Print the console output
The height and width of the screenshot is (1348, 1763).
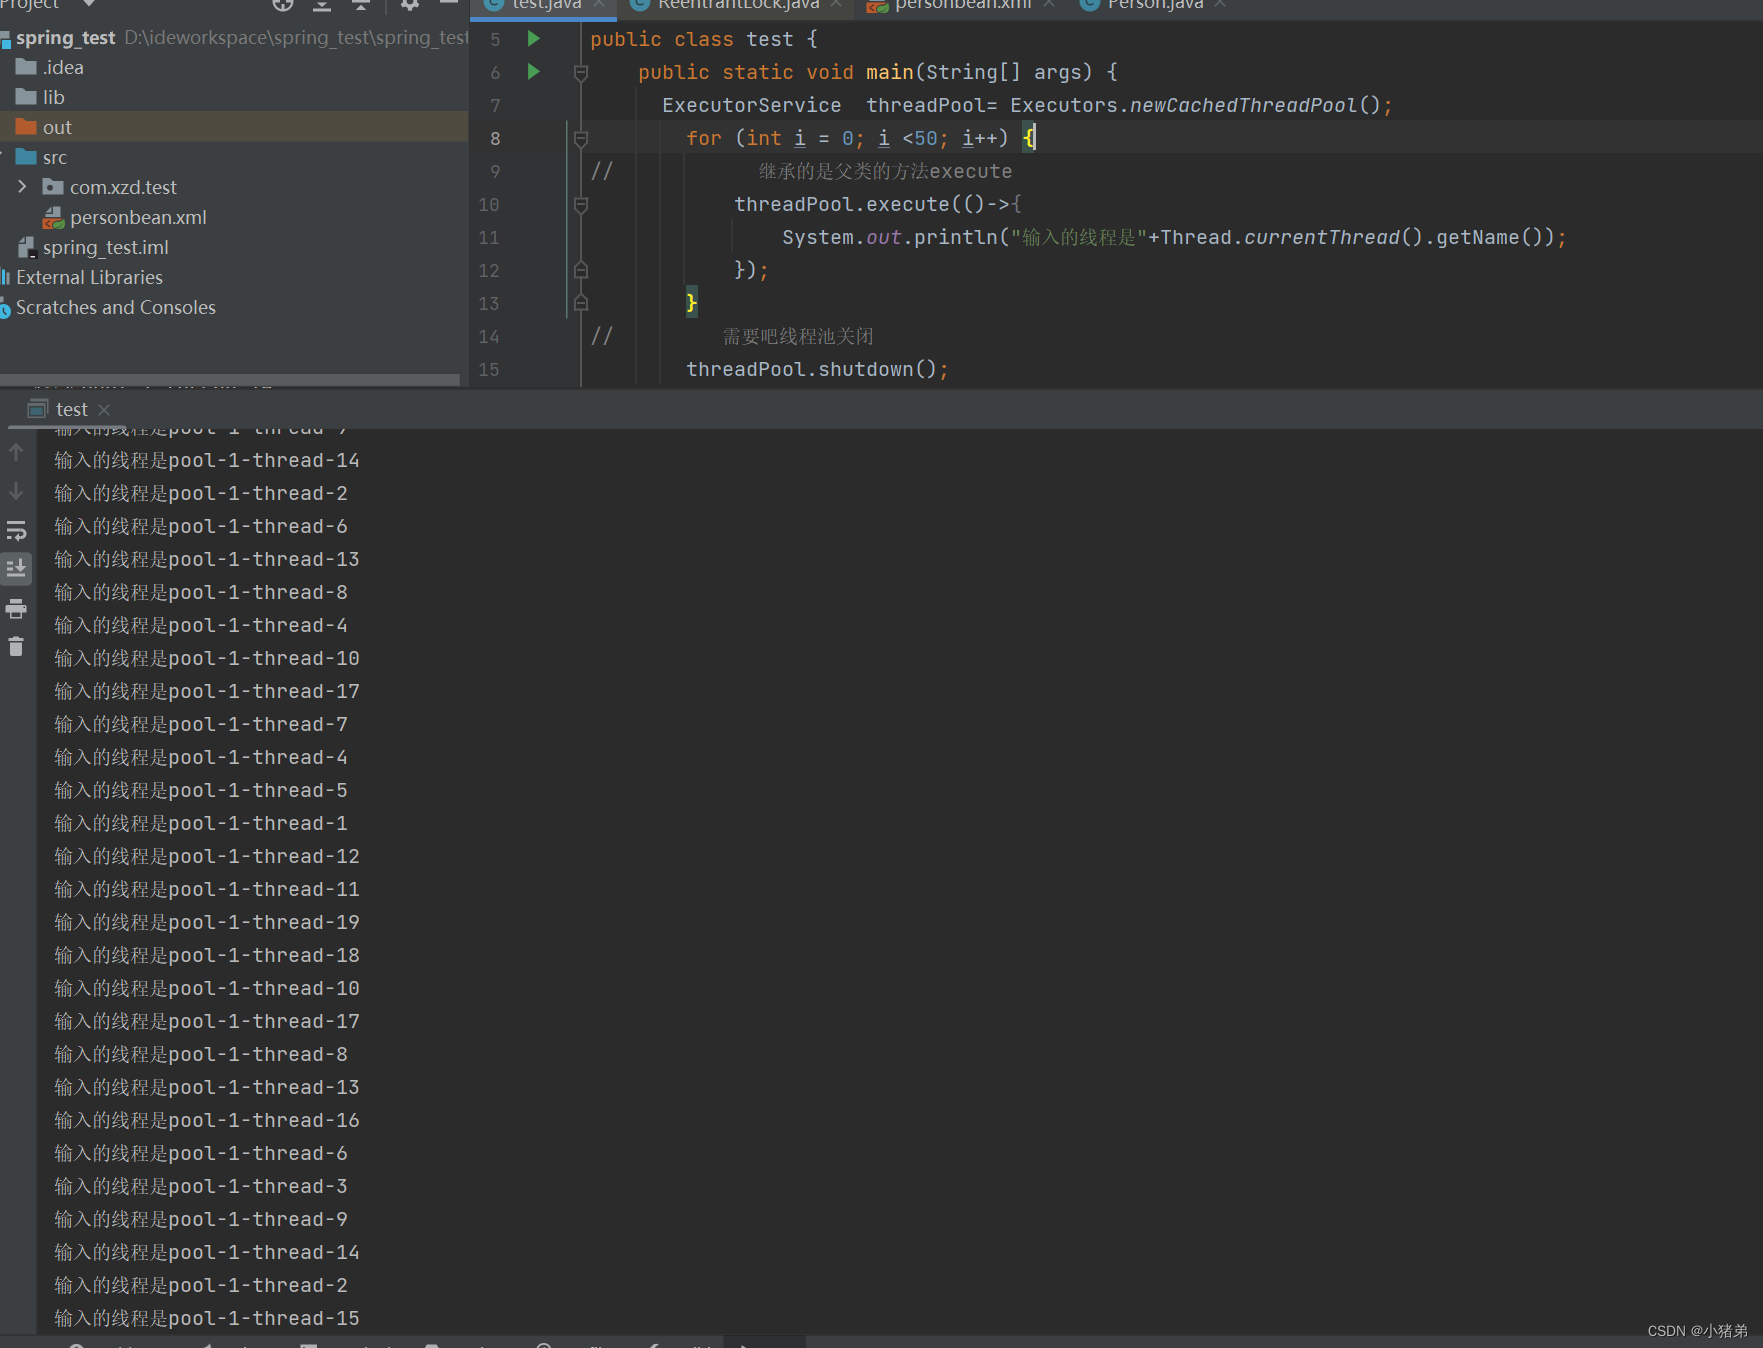coord(16,608)
